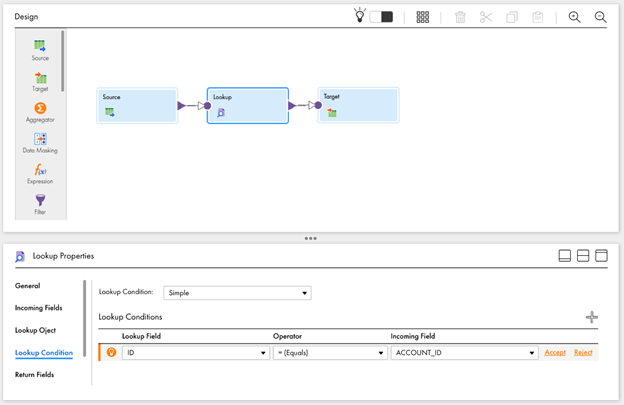Open the Lookup Condition type dropdown

coord(237,293)
